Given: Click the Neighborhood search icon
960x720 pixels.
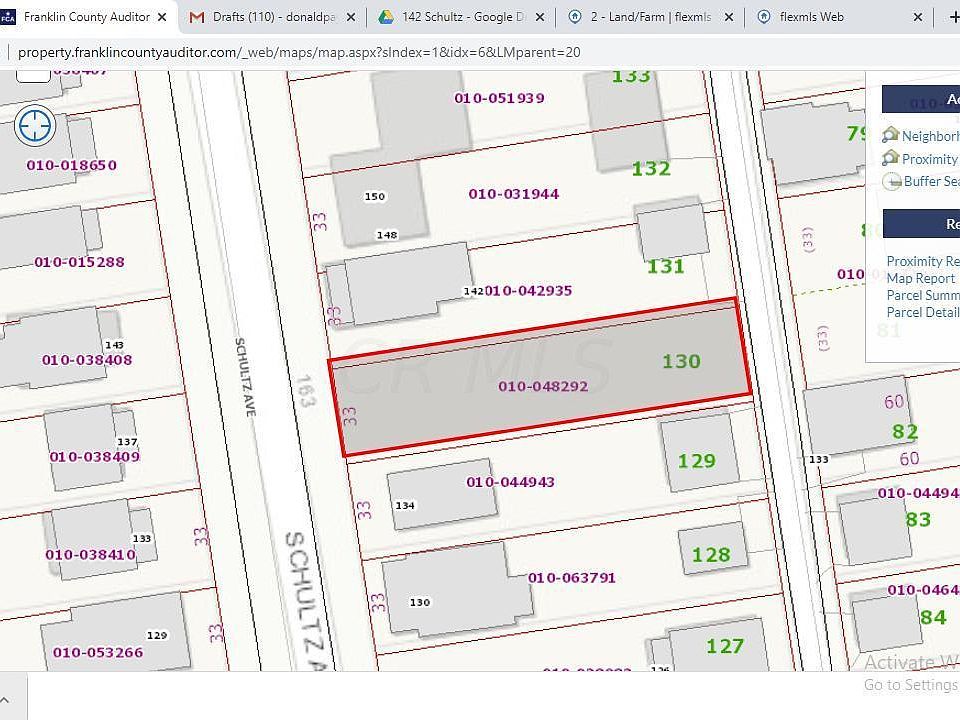Looking at the screenshot, I should pos(891,135).
